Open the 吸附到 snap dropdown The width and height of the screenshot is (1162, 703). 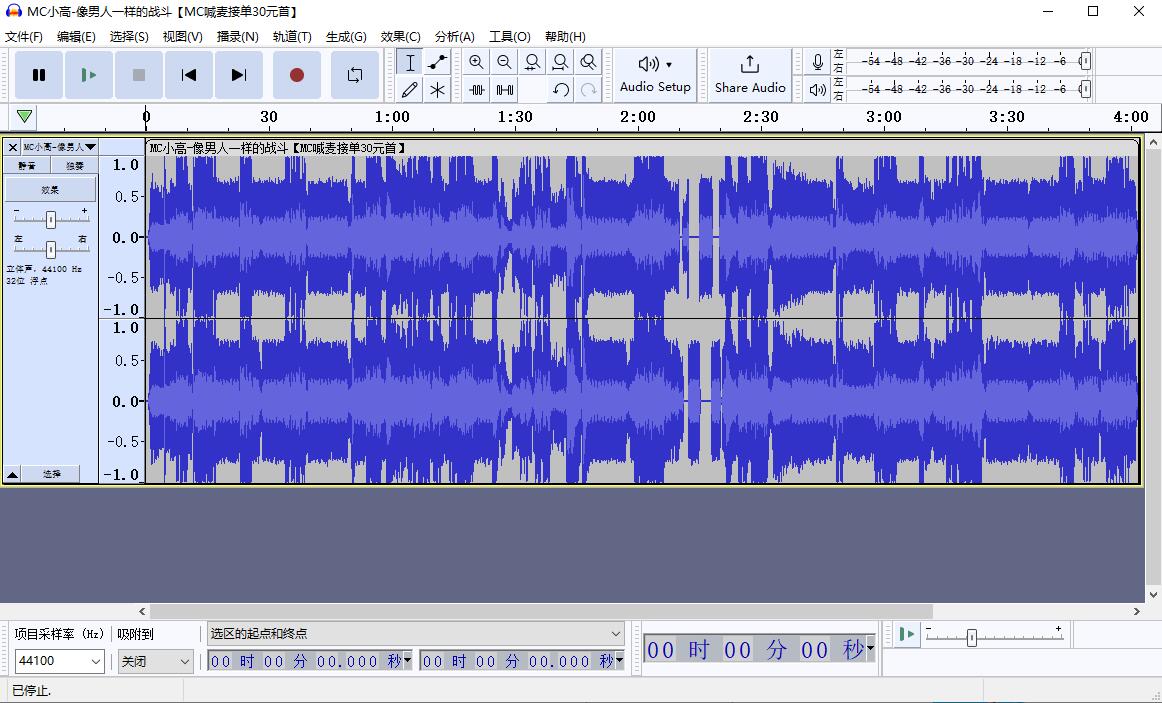click(156, 661)
